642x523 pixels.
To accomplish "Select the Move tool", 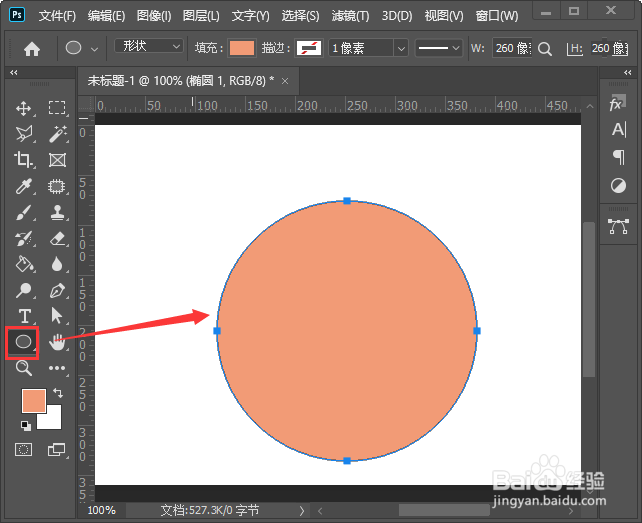I will pos(23,109).
